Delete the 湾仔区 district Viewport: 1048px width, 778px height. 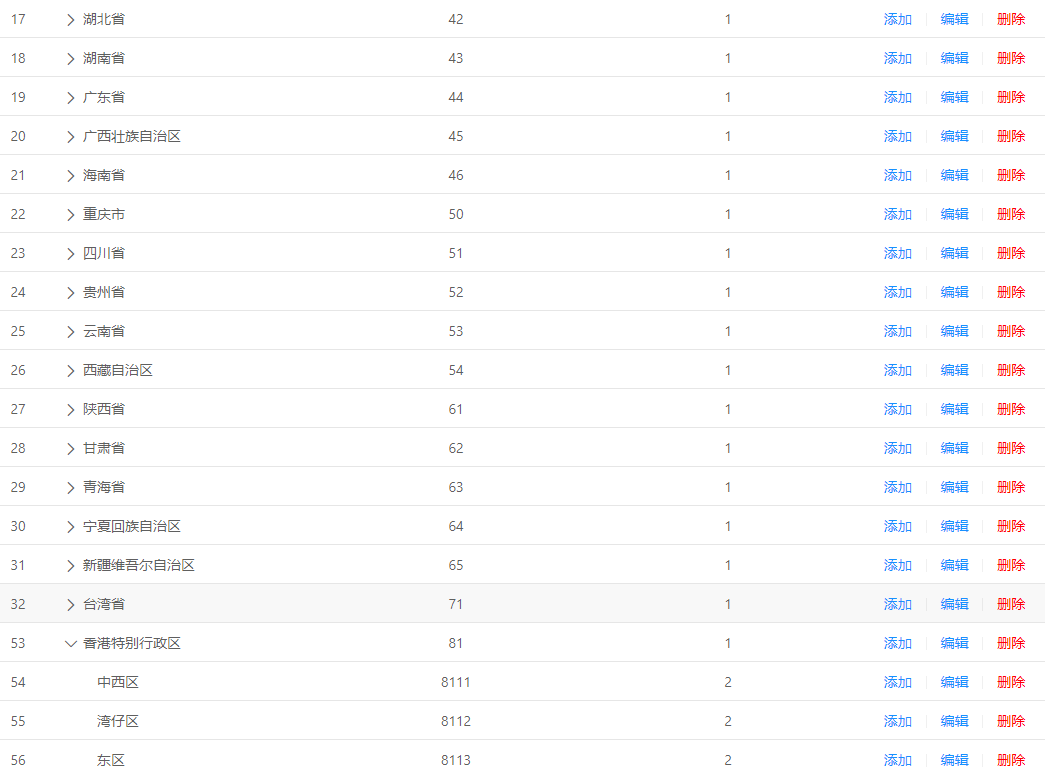click(1011, 722)
